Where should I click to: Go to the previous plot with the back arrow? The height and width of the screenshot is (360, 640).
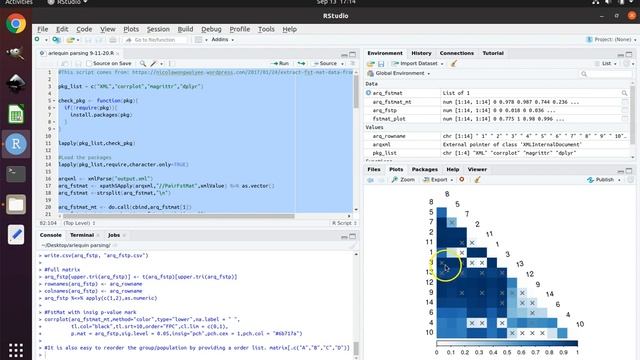370,180
